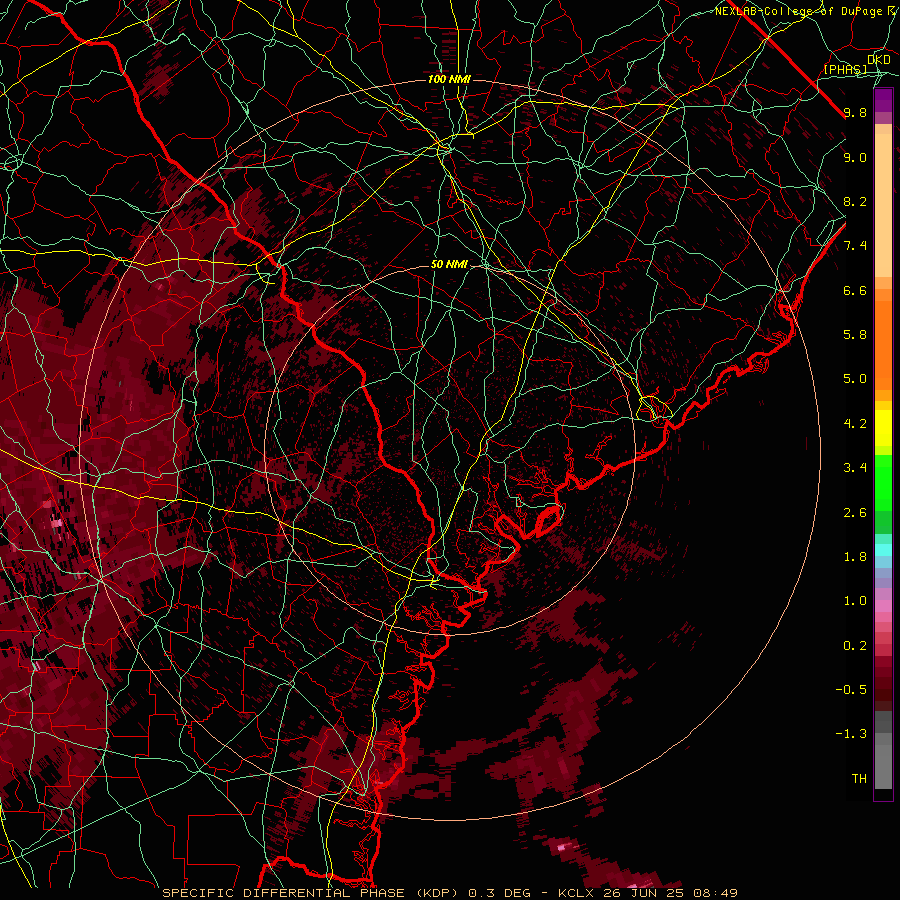Click the 5.8 value on color scale

[x=855, y=335]
